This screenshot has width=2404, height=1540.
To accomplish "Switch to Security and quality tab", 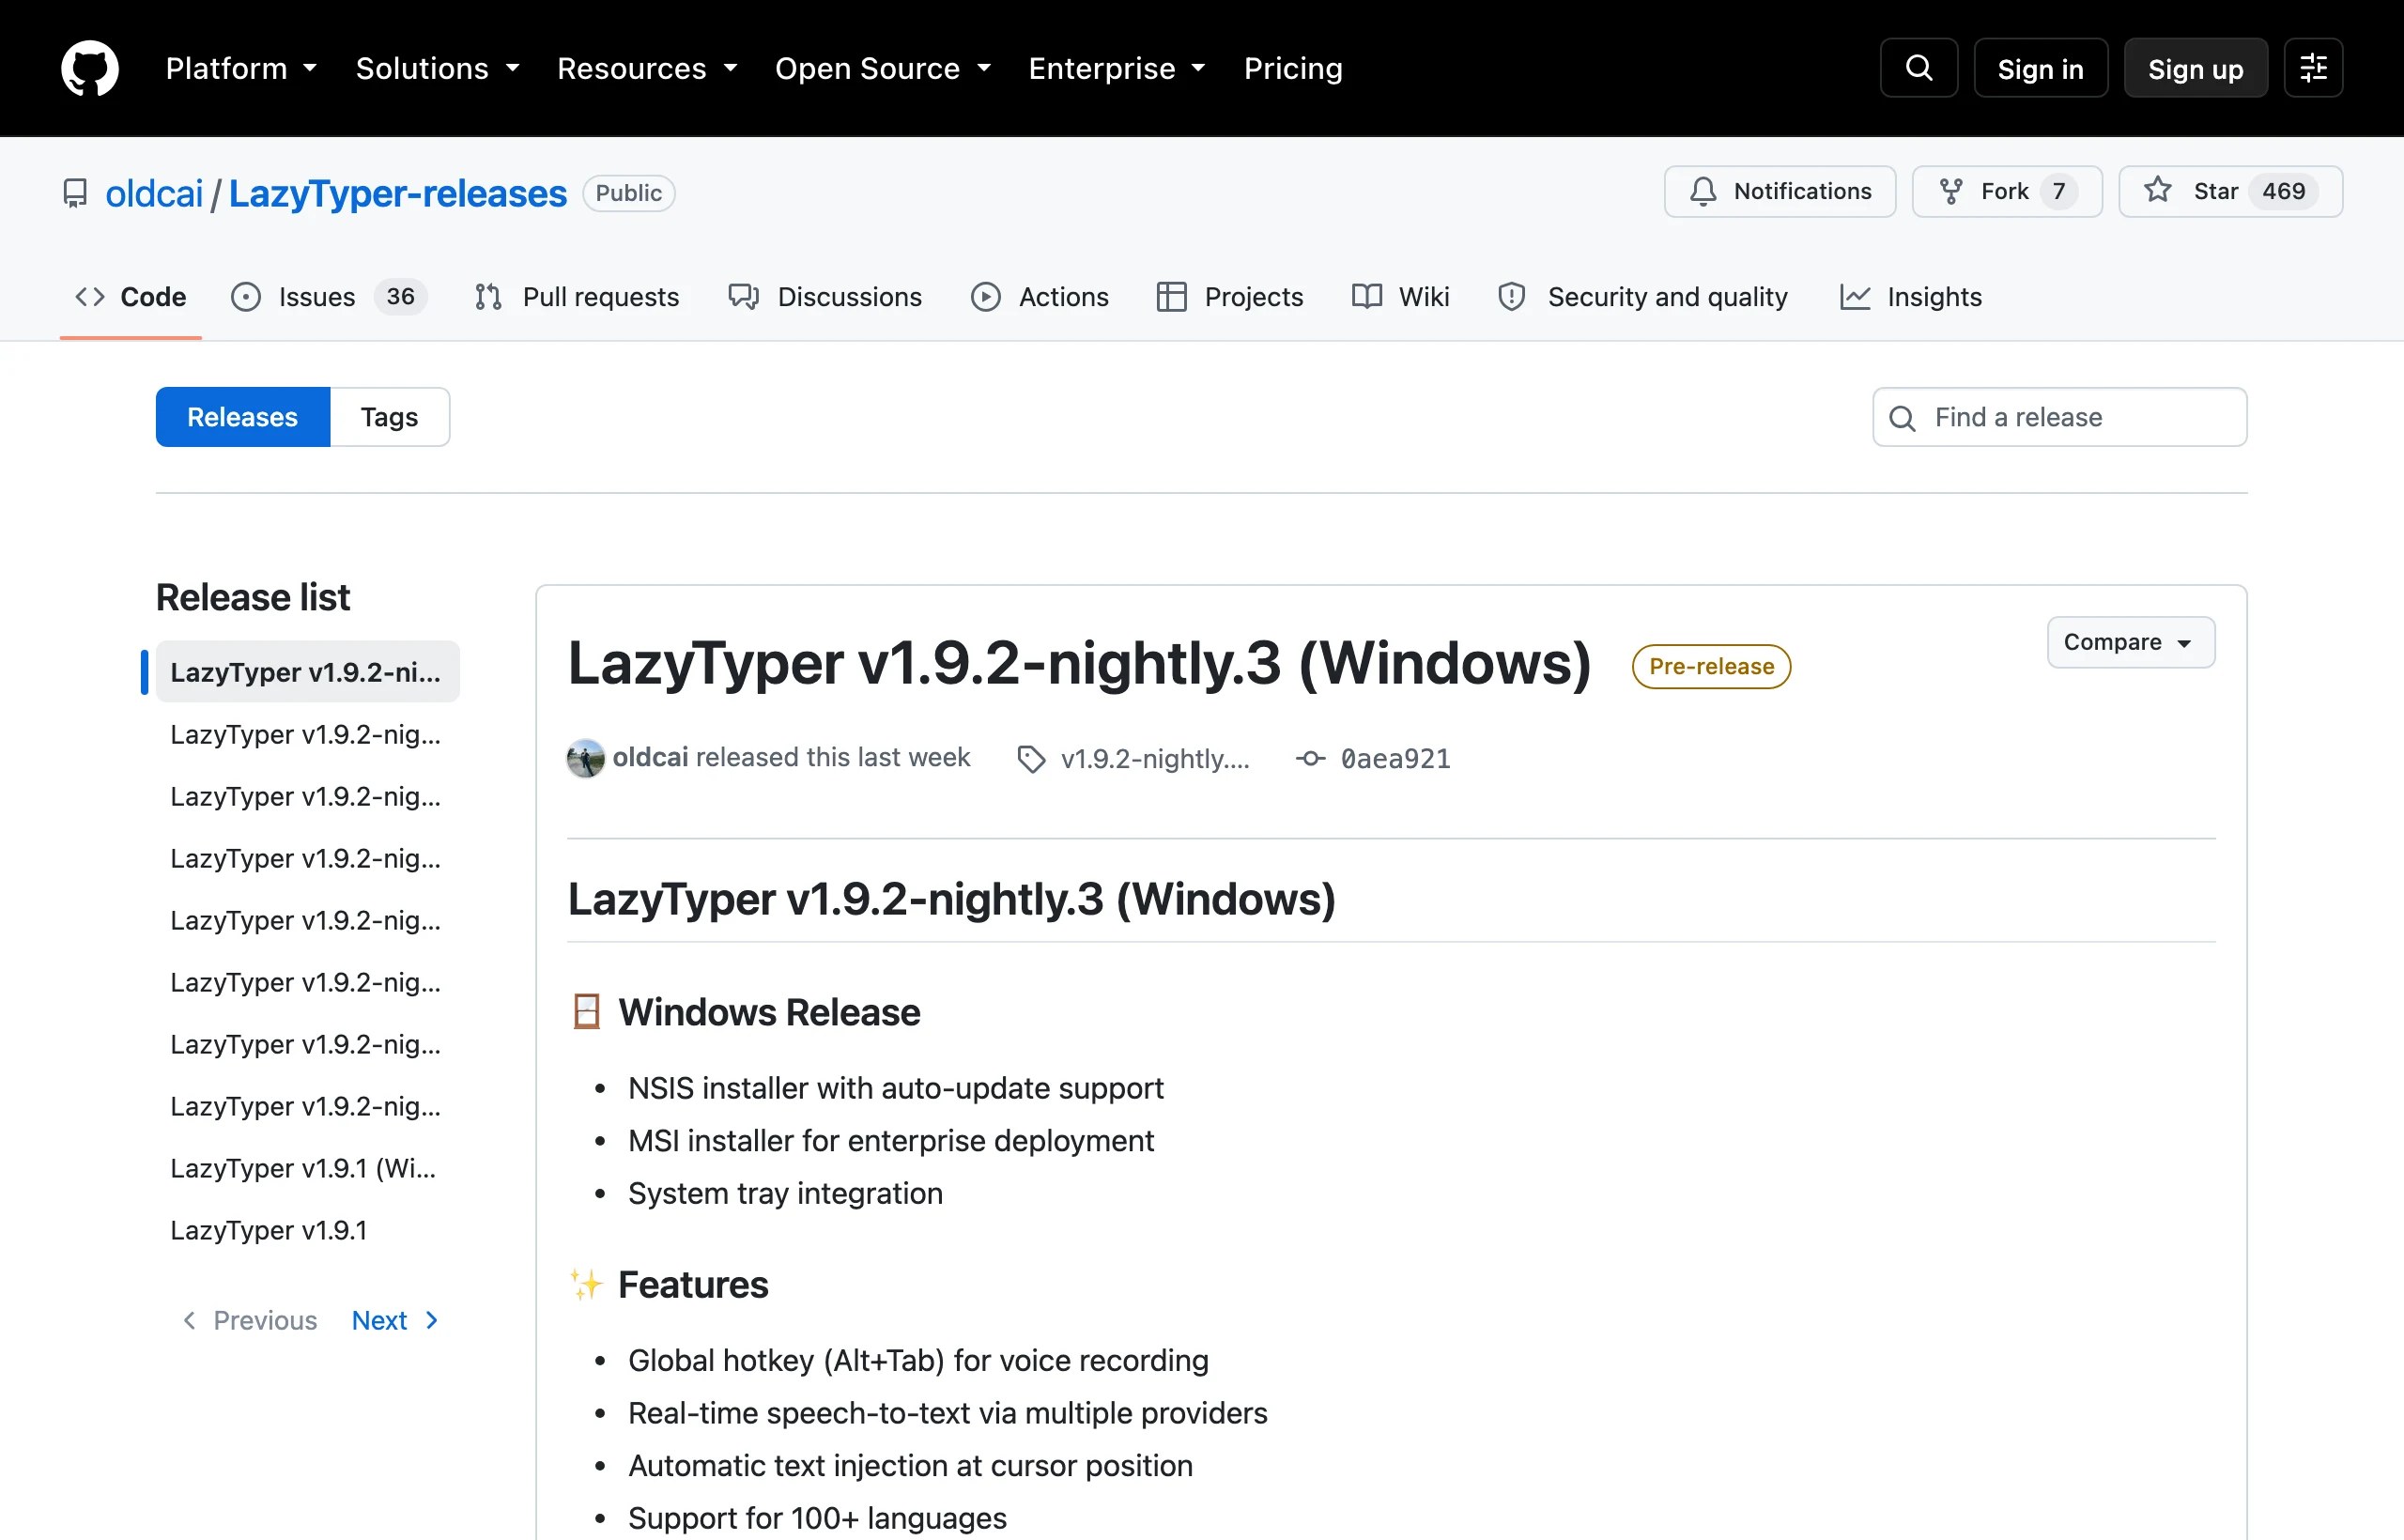I will 1643,297.
